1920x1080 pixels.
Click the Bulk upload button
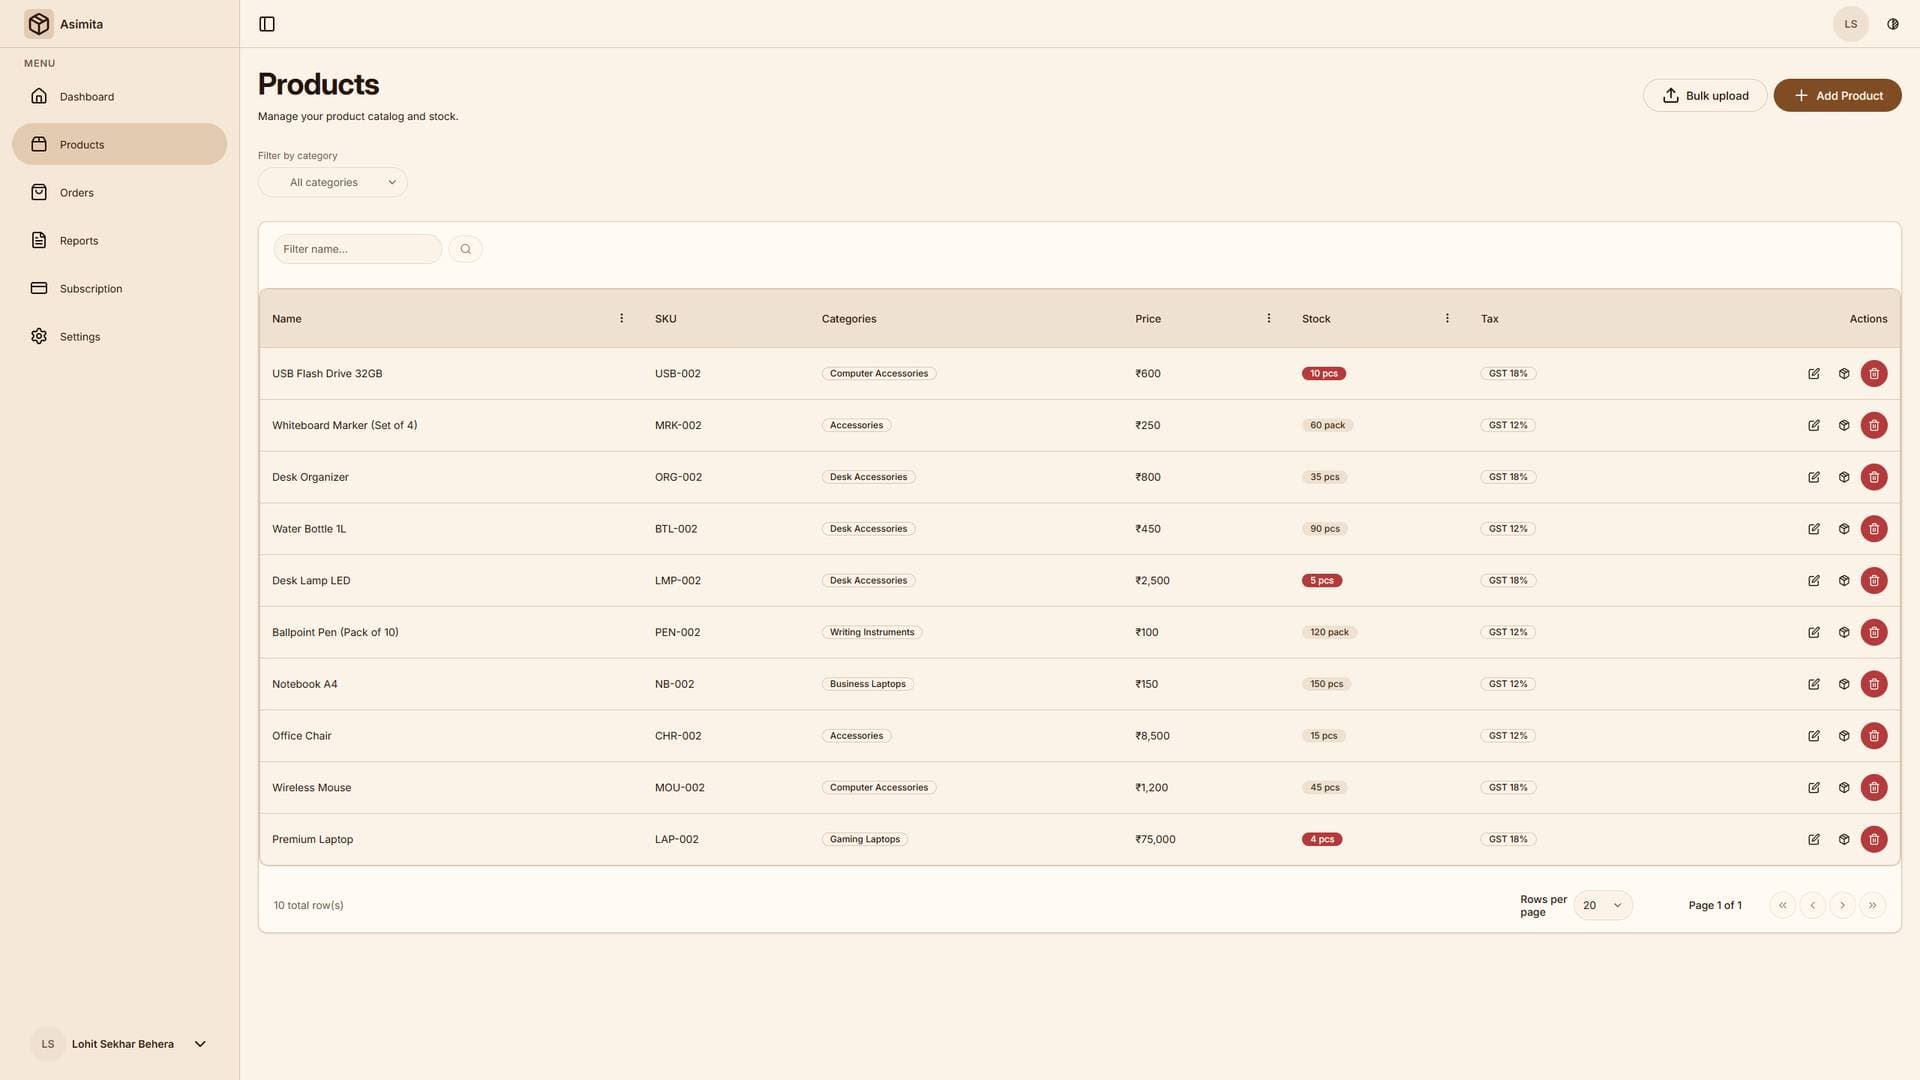(1705, 95)
